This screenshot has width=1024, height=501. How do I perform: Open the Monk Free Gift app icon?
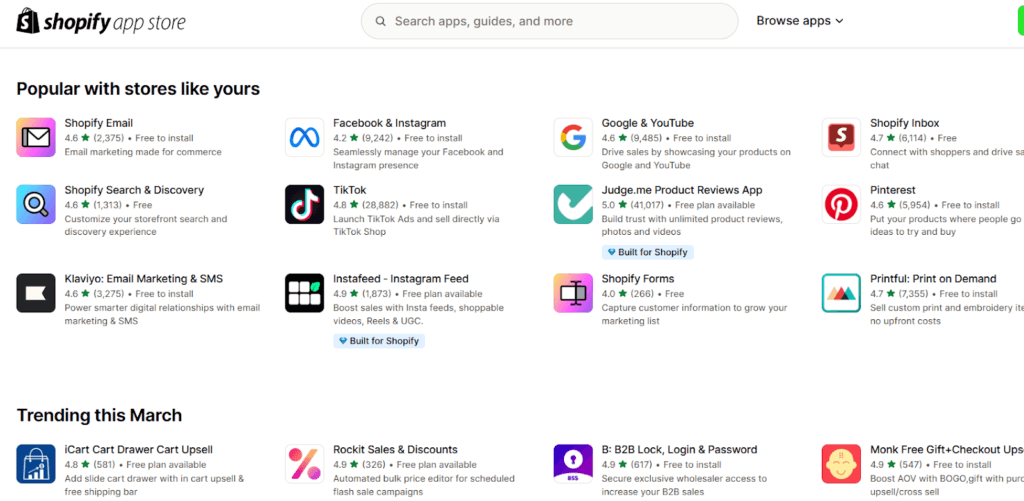841,464
